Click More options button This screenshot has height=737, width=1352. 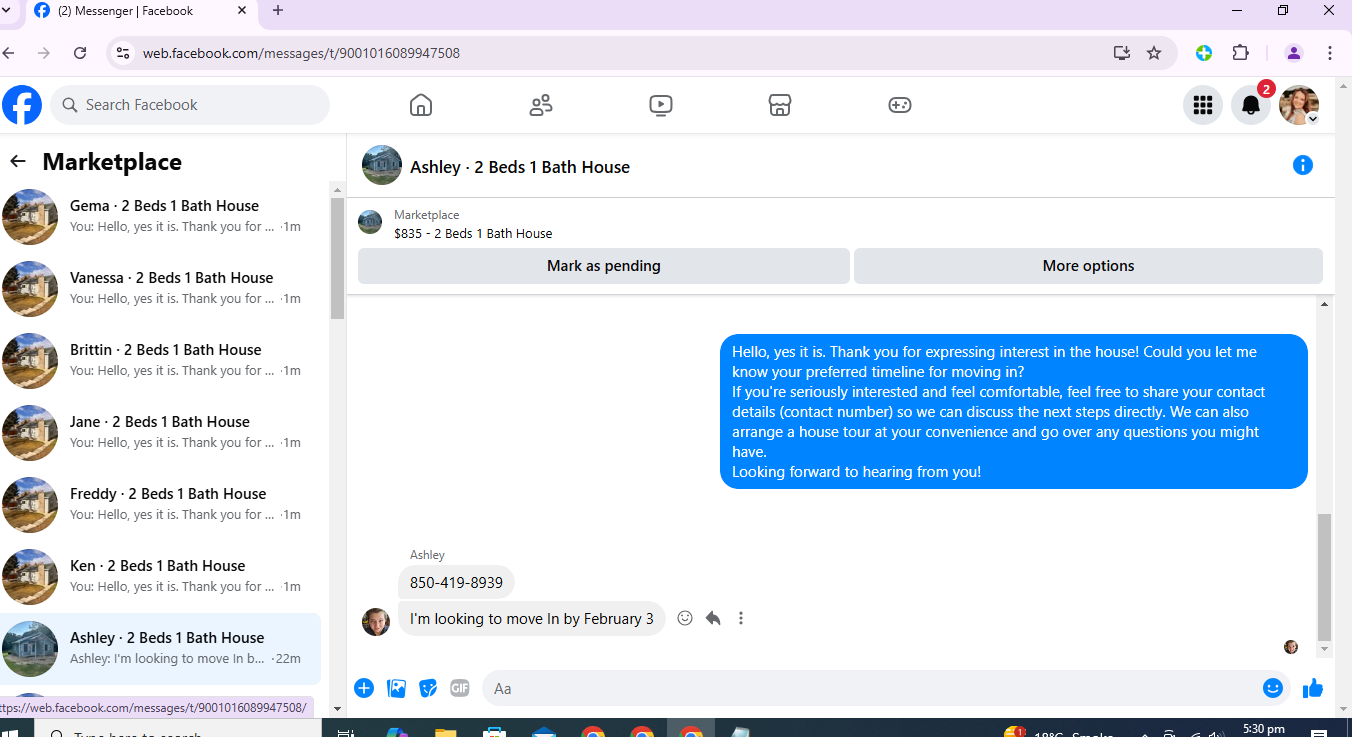click(x=1088, y=266)
